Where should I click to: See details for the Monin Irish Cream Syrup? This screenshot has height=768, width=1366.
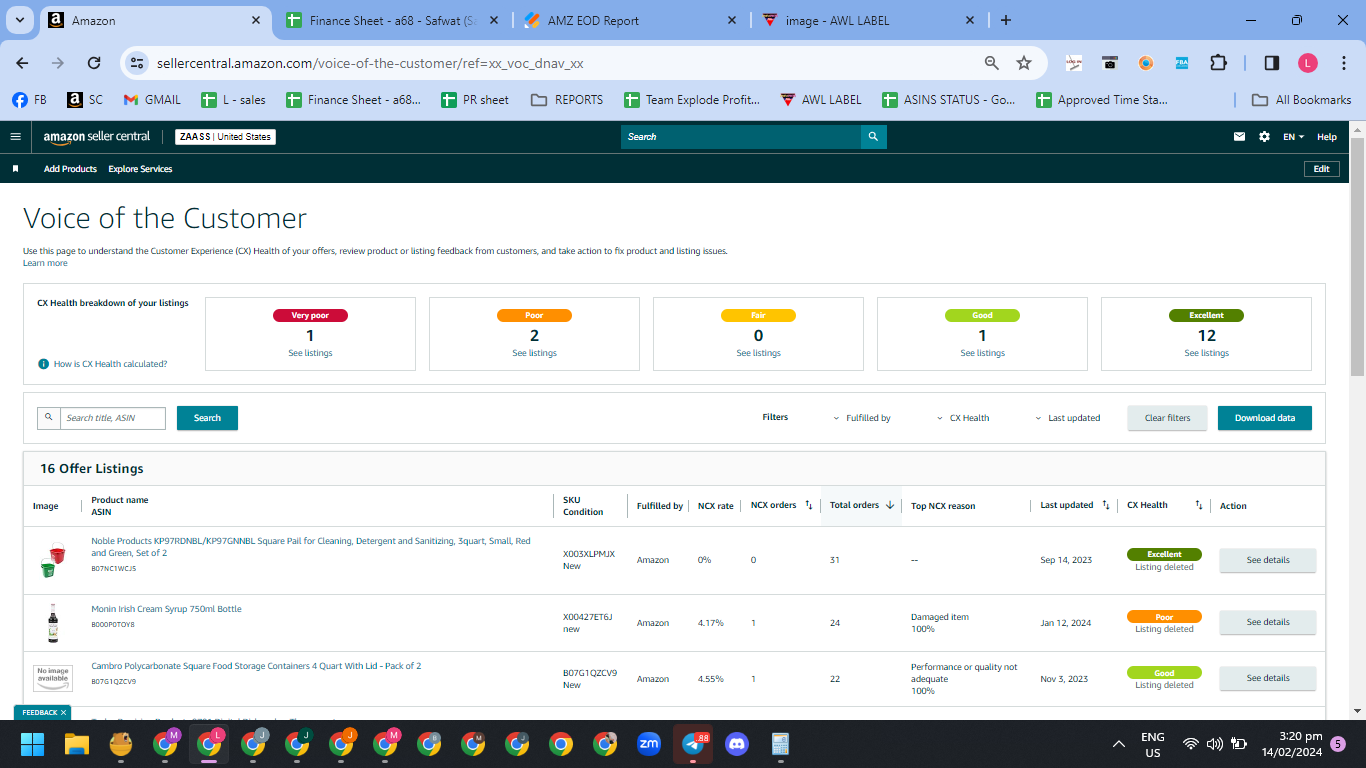(x=1267, y=622)
